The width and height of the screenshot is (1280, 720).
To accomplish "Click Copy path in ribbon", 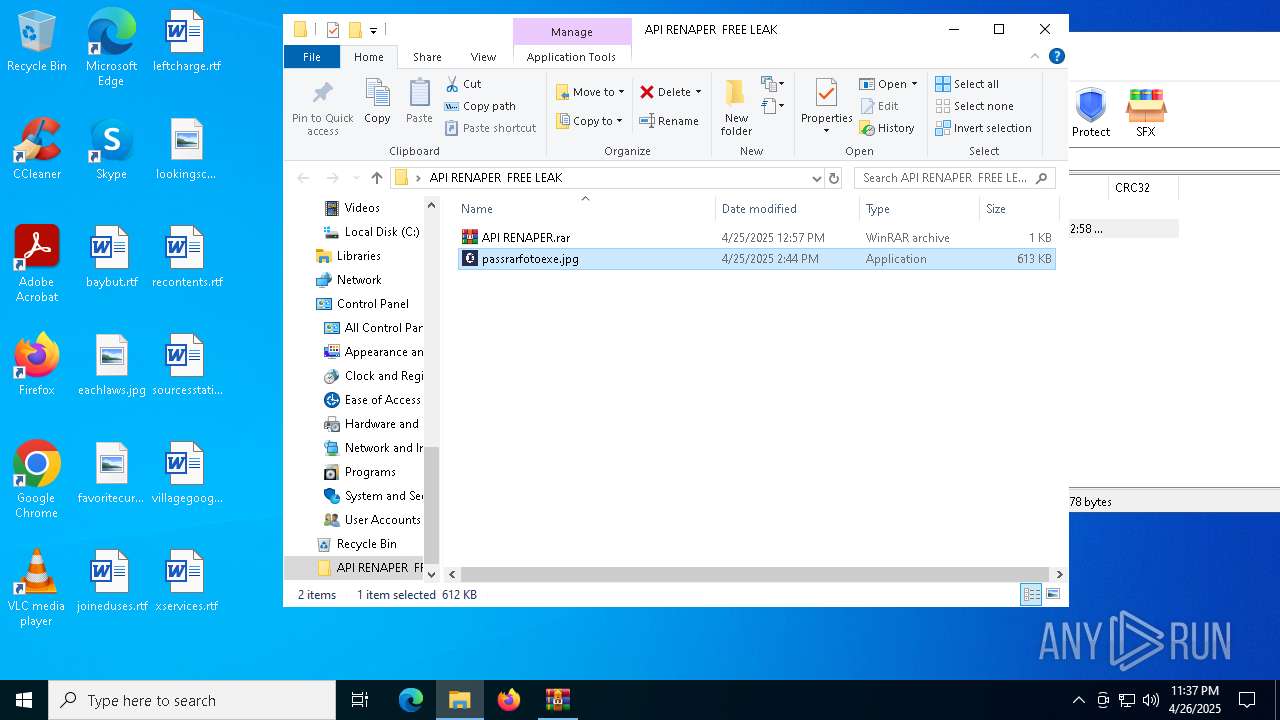I will (480, 106).
